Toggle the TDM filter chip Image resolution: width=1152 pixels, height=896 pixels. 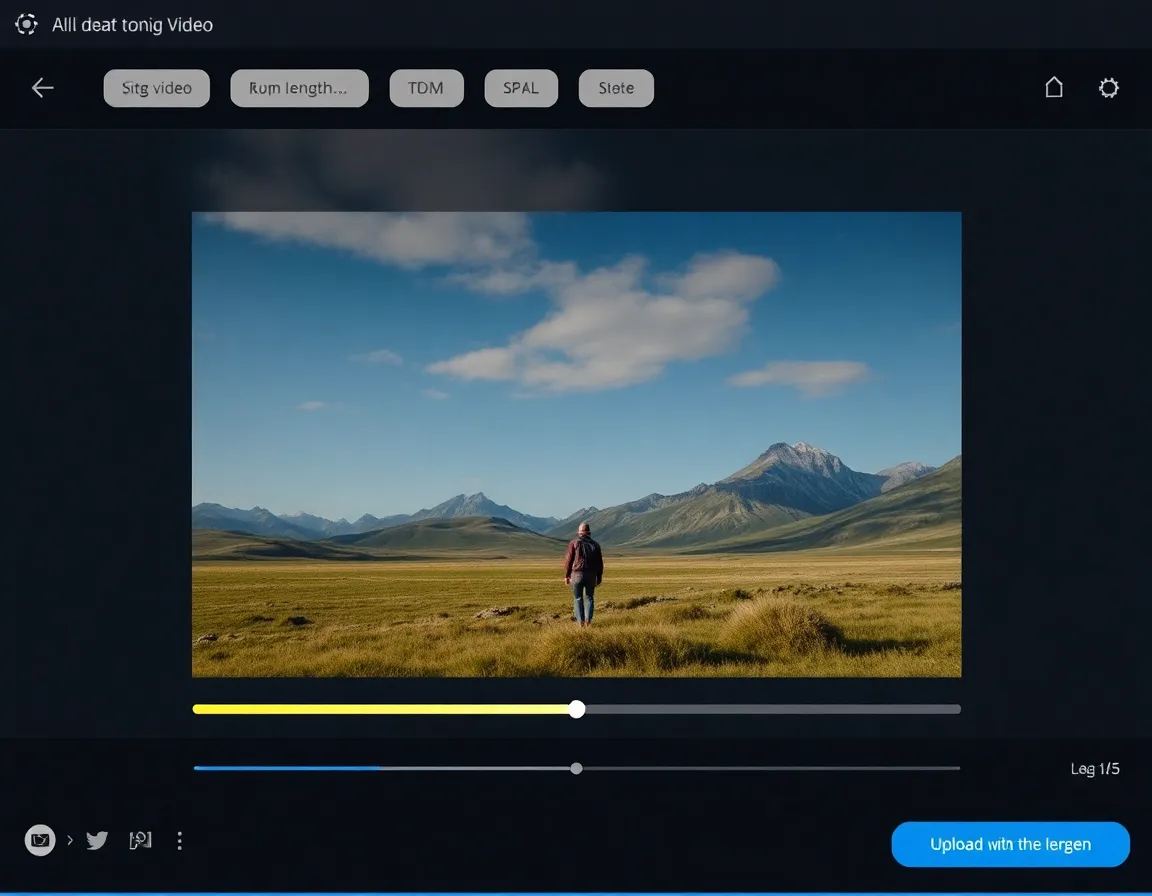pos(426,88)
